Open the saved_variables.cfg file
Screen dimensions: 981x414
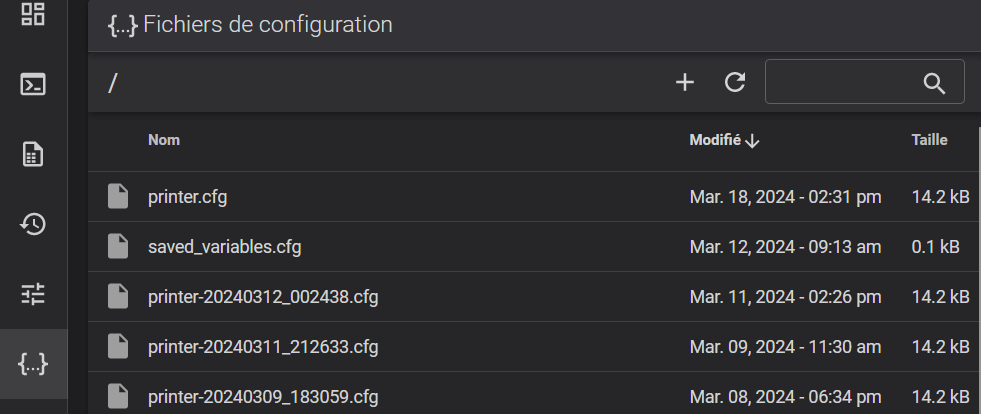point(225,247)
